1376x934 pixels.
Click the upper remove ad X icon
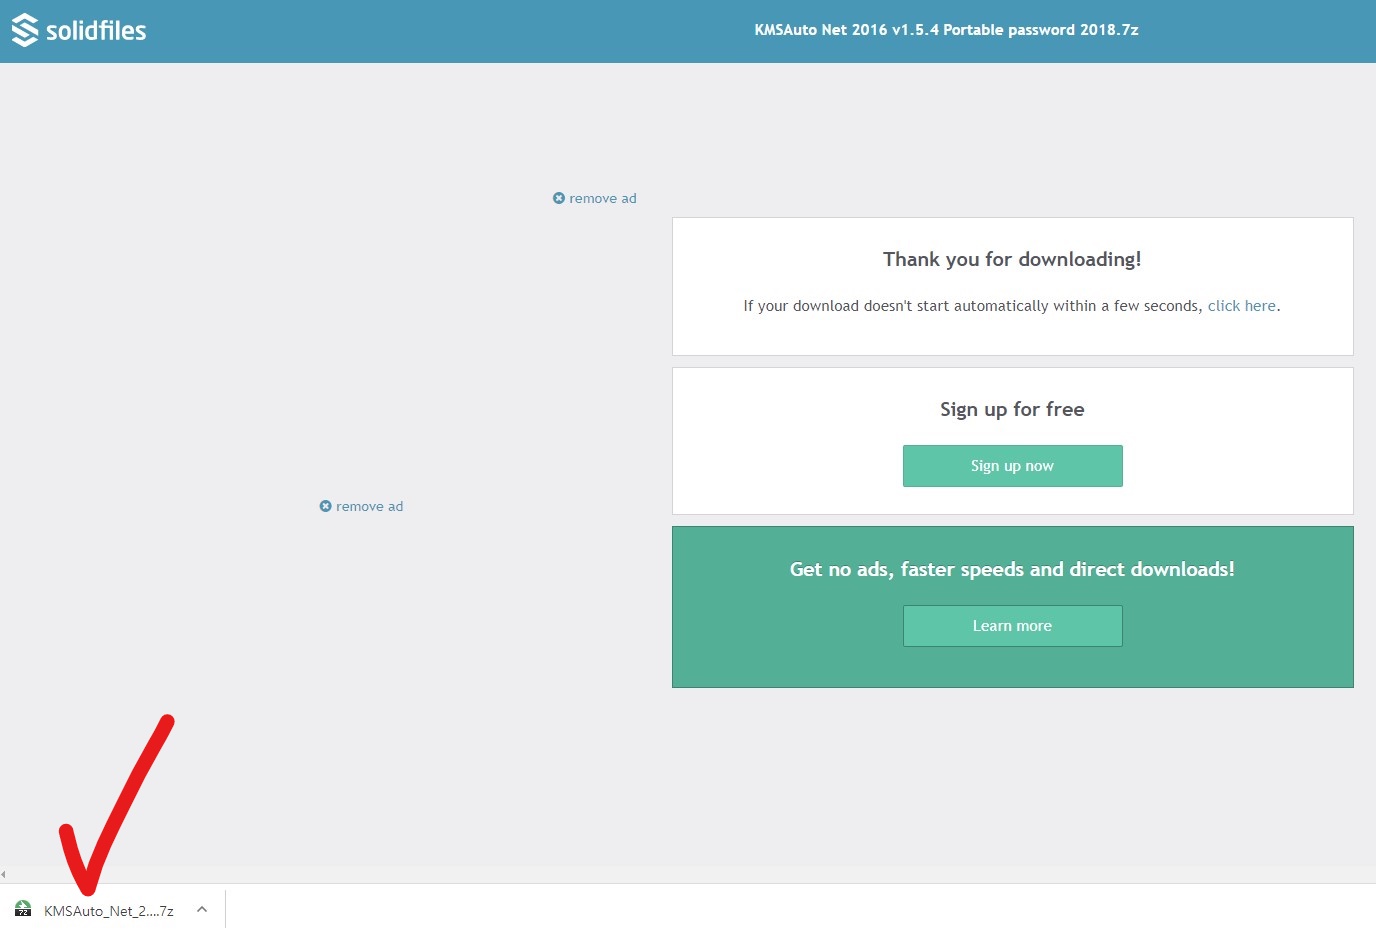(559, 198)
